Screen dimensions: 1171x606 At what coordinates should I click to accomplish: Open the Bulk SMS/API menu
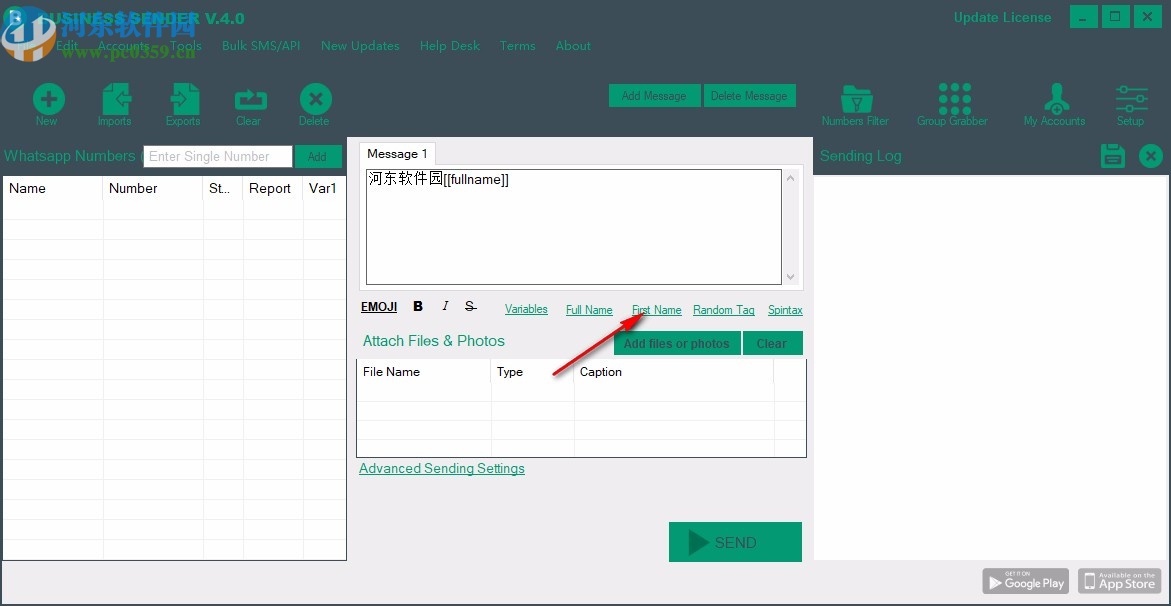tap(261, 46)
